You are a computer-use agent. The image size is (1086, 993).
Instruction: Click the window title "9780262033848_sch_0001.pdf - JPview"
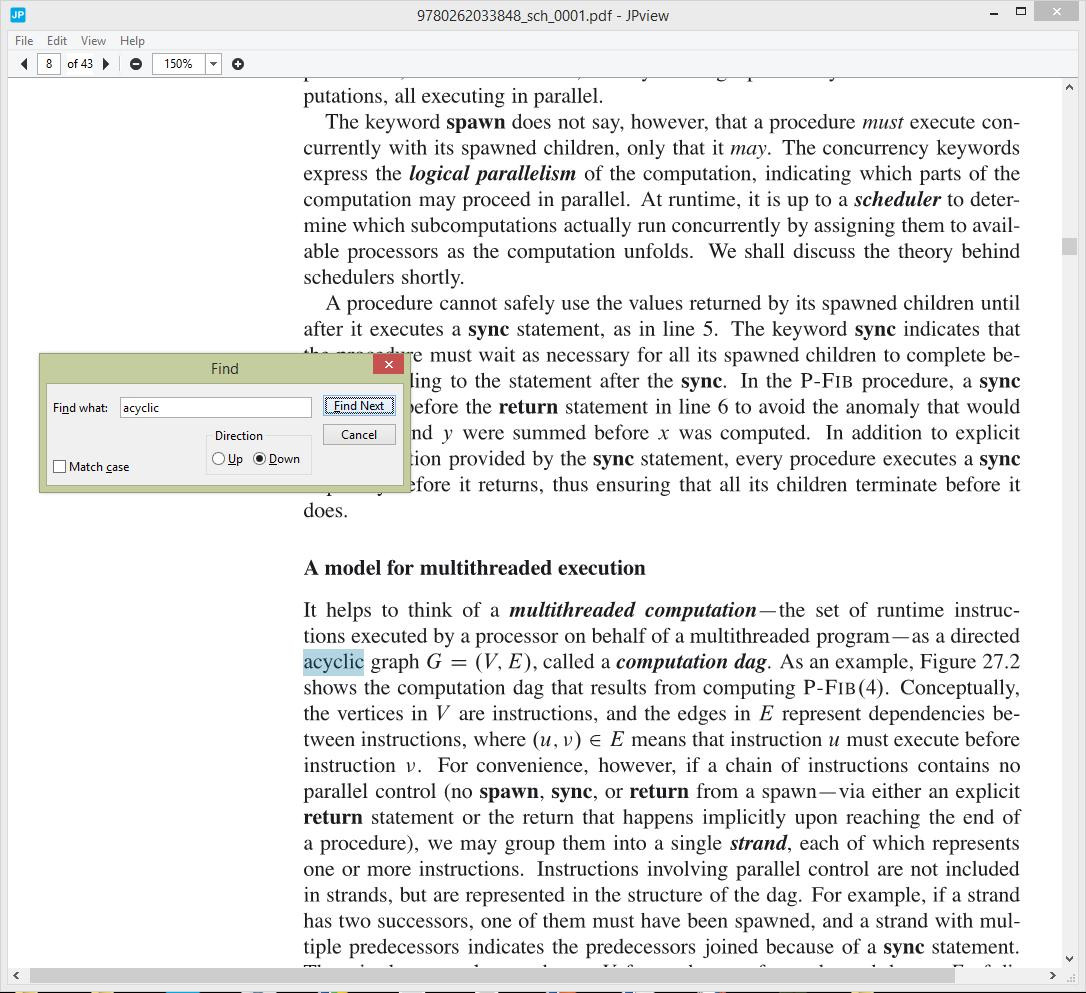tap(543, 15)
